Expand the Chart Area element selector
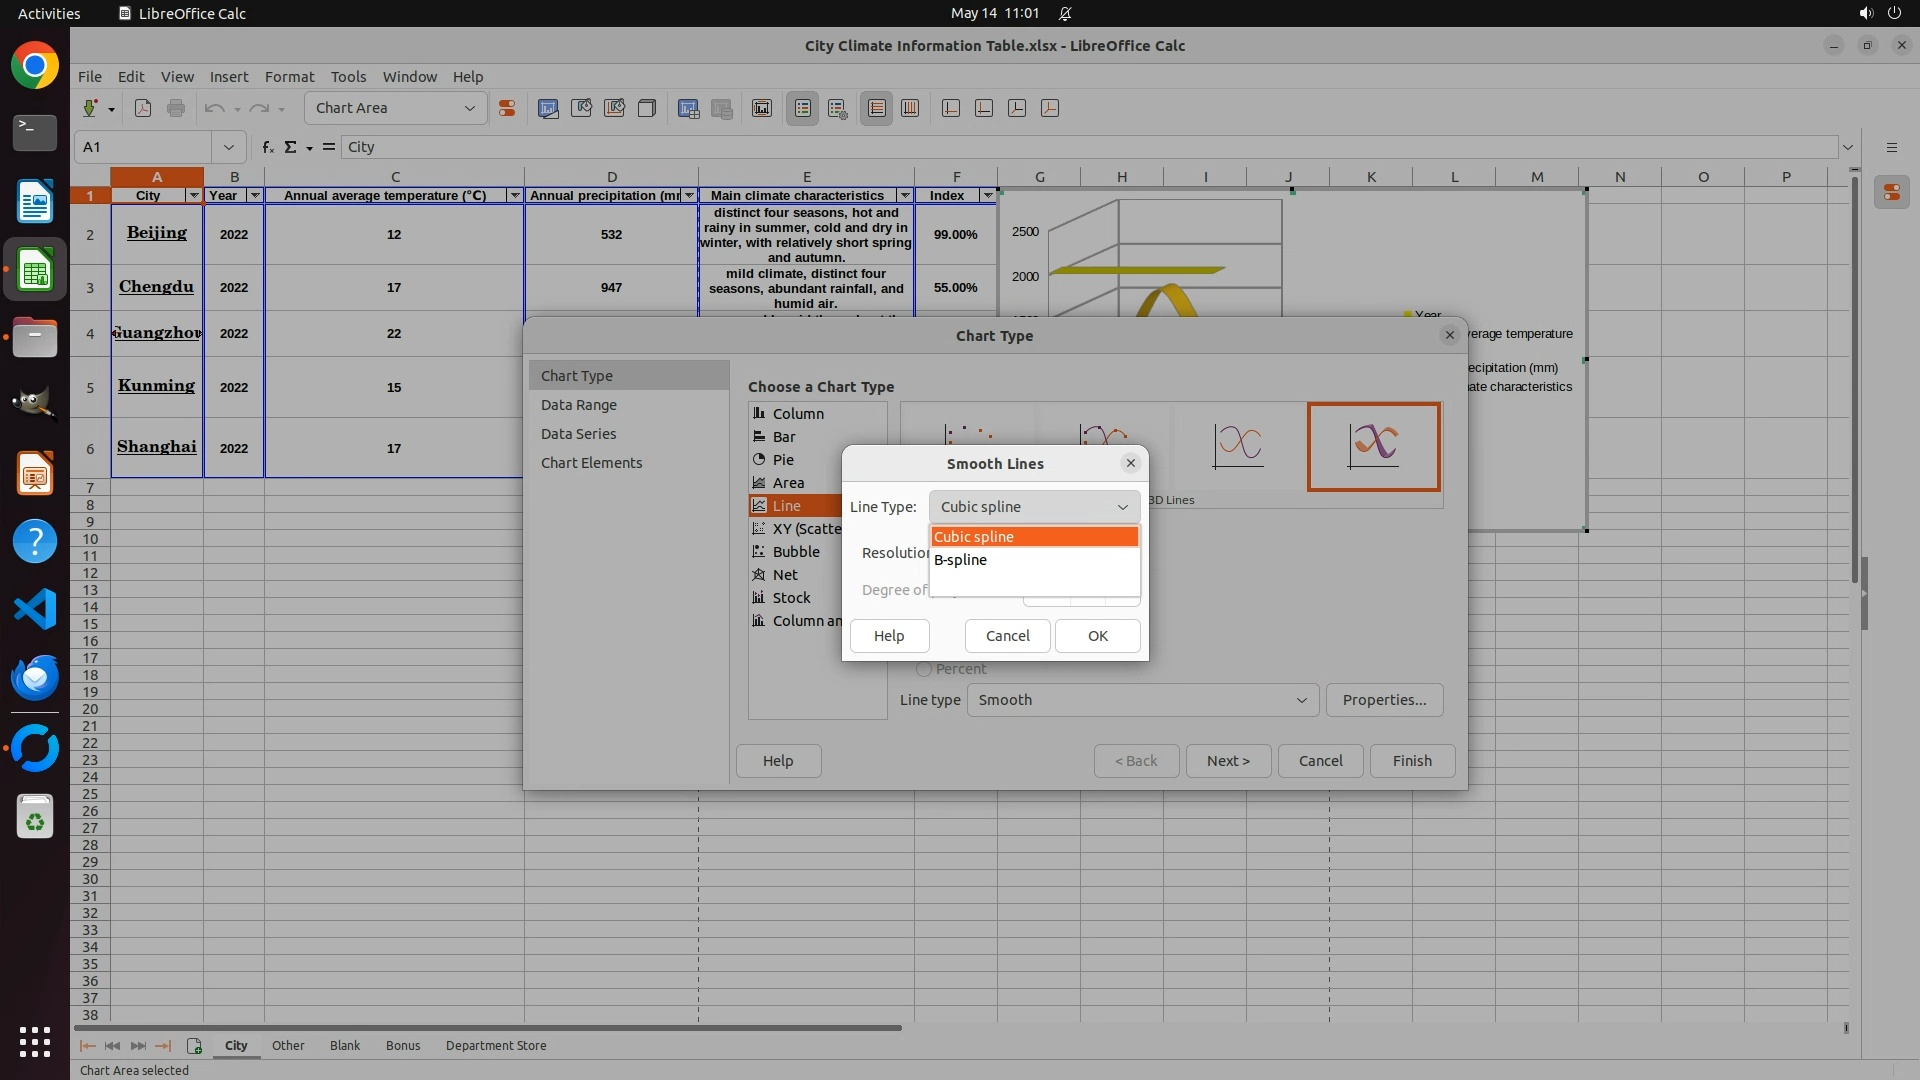This screenshot has height=1080, width=1920. coord(469,108)
